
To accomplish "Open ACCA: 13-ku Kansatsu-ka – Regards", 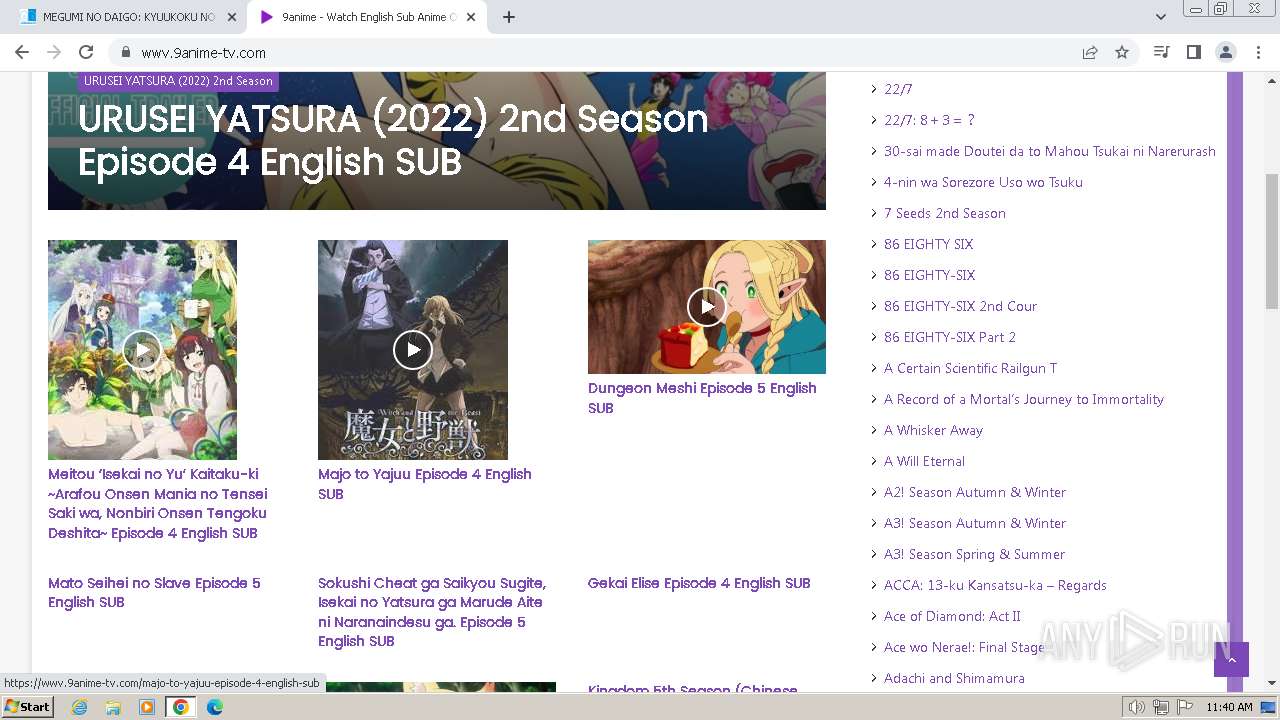I will 995,585.
